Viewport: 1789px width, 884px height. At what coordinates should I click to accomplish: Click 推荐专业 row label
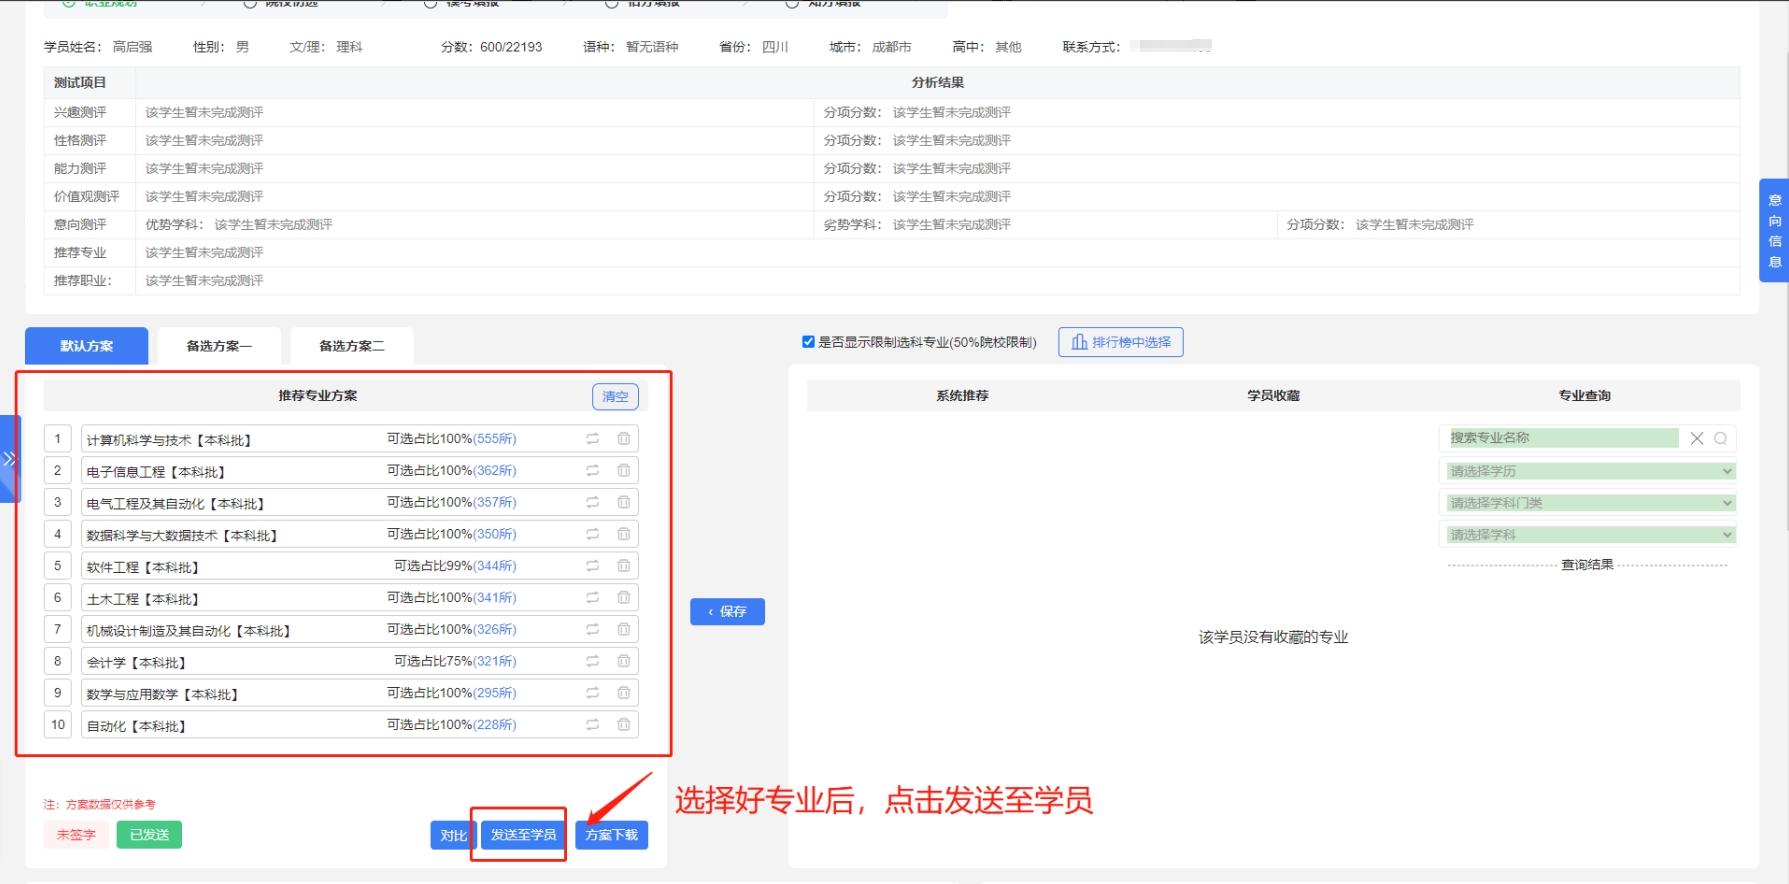80,253
